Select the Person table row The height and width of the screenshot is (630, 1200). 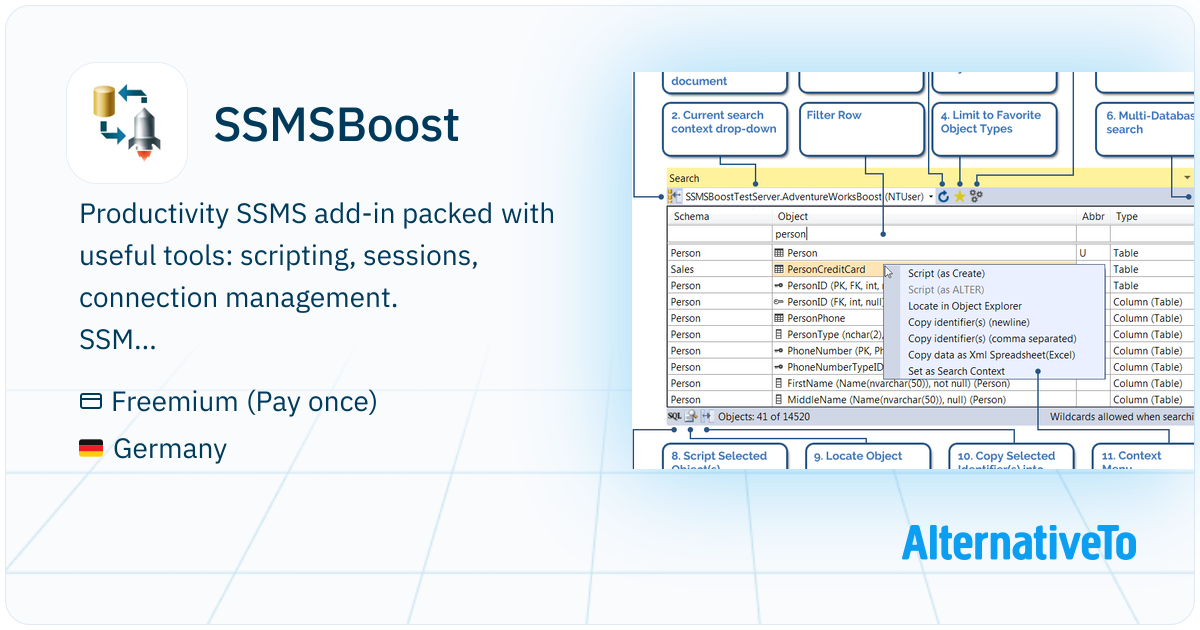point(931,253)
